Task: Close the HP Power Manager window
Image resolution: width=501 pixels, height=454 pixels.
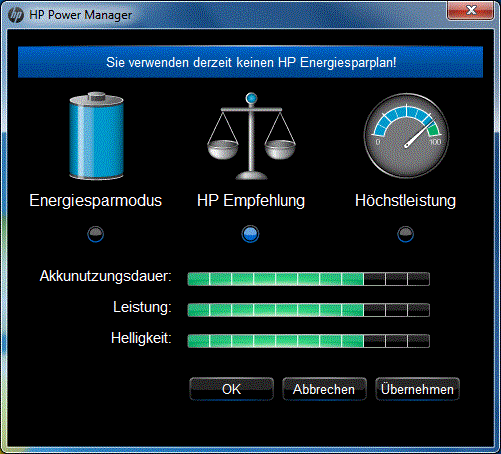Action: click(x=470, y=11)
